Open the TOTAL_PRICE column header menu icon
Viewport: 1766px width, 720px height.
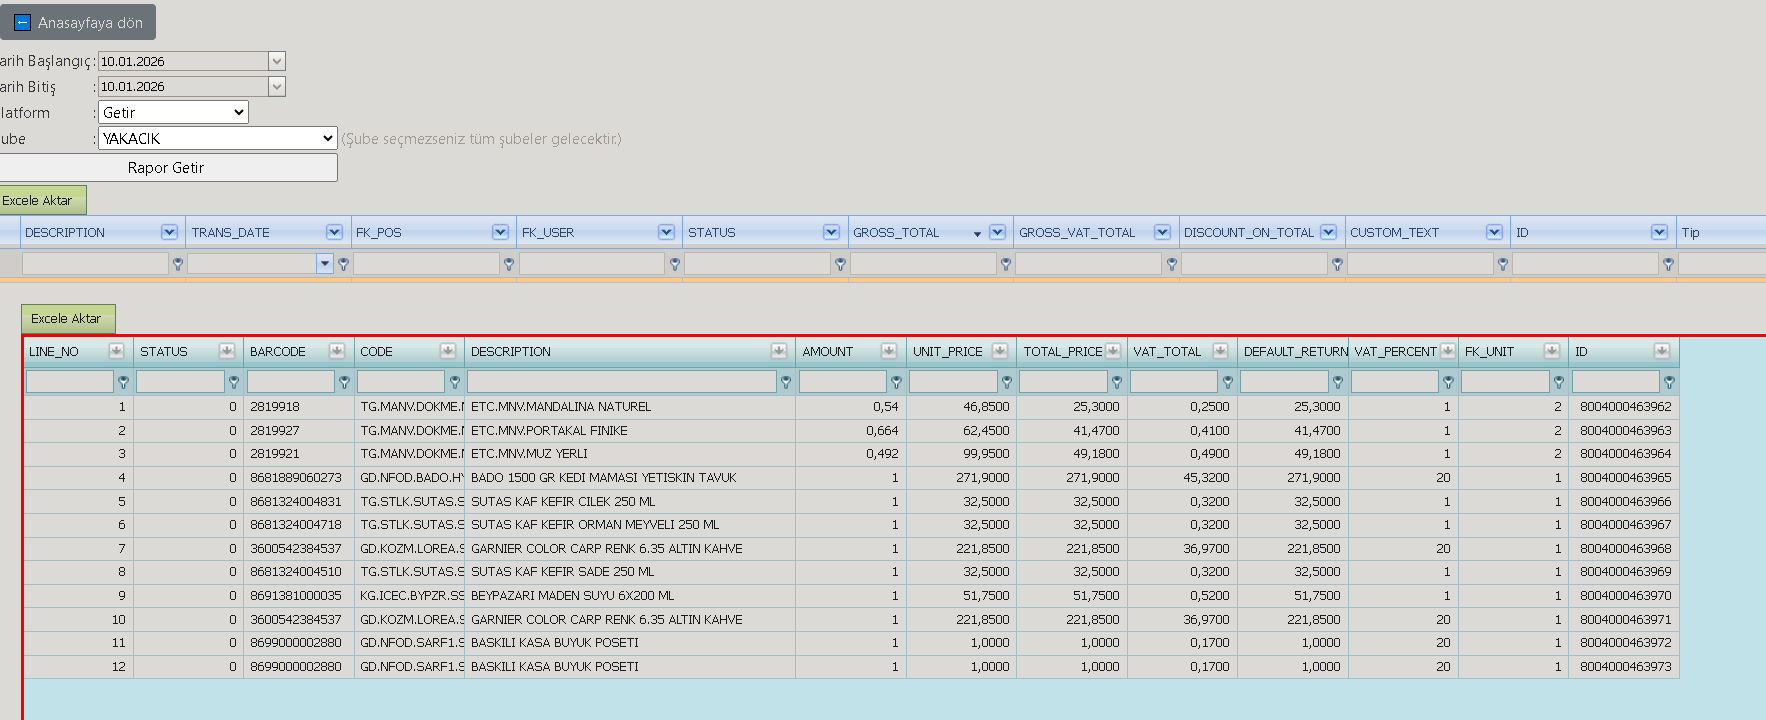(x=1113, y=351)
